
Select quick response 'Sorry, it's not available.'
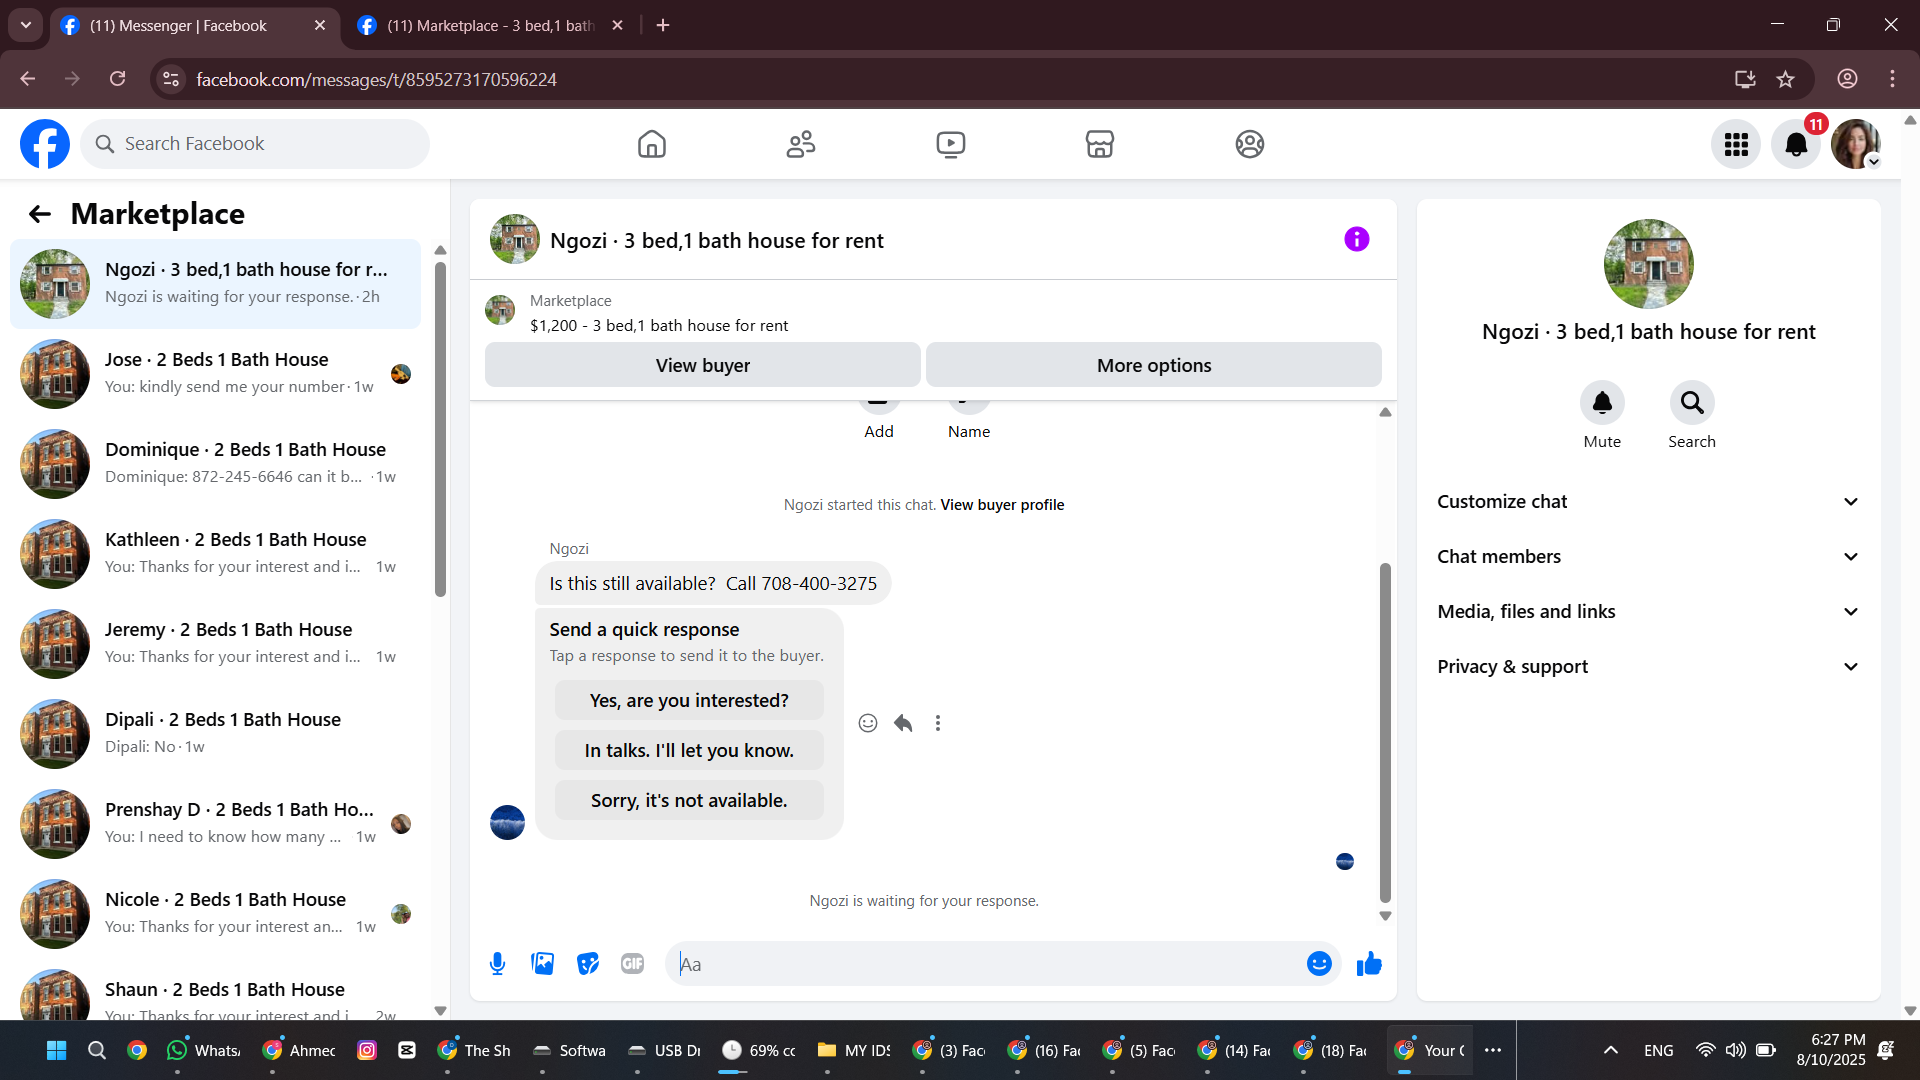click(689, 801)
